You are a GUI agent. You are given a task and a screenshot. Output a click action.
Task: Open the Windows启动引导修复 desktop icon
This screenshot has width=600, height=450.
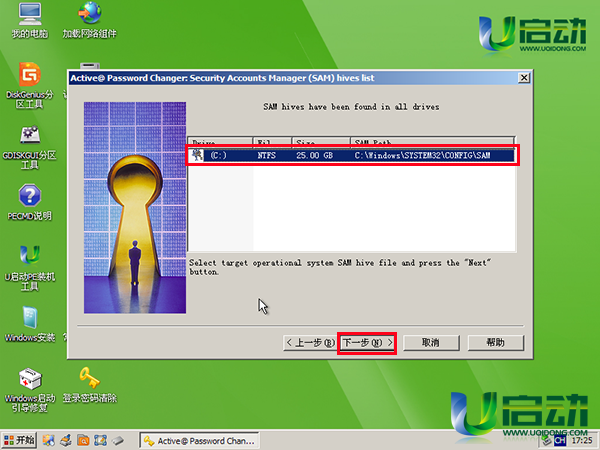click(29, 390)
